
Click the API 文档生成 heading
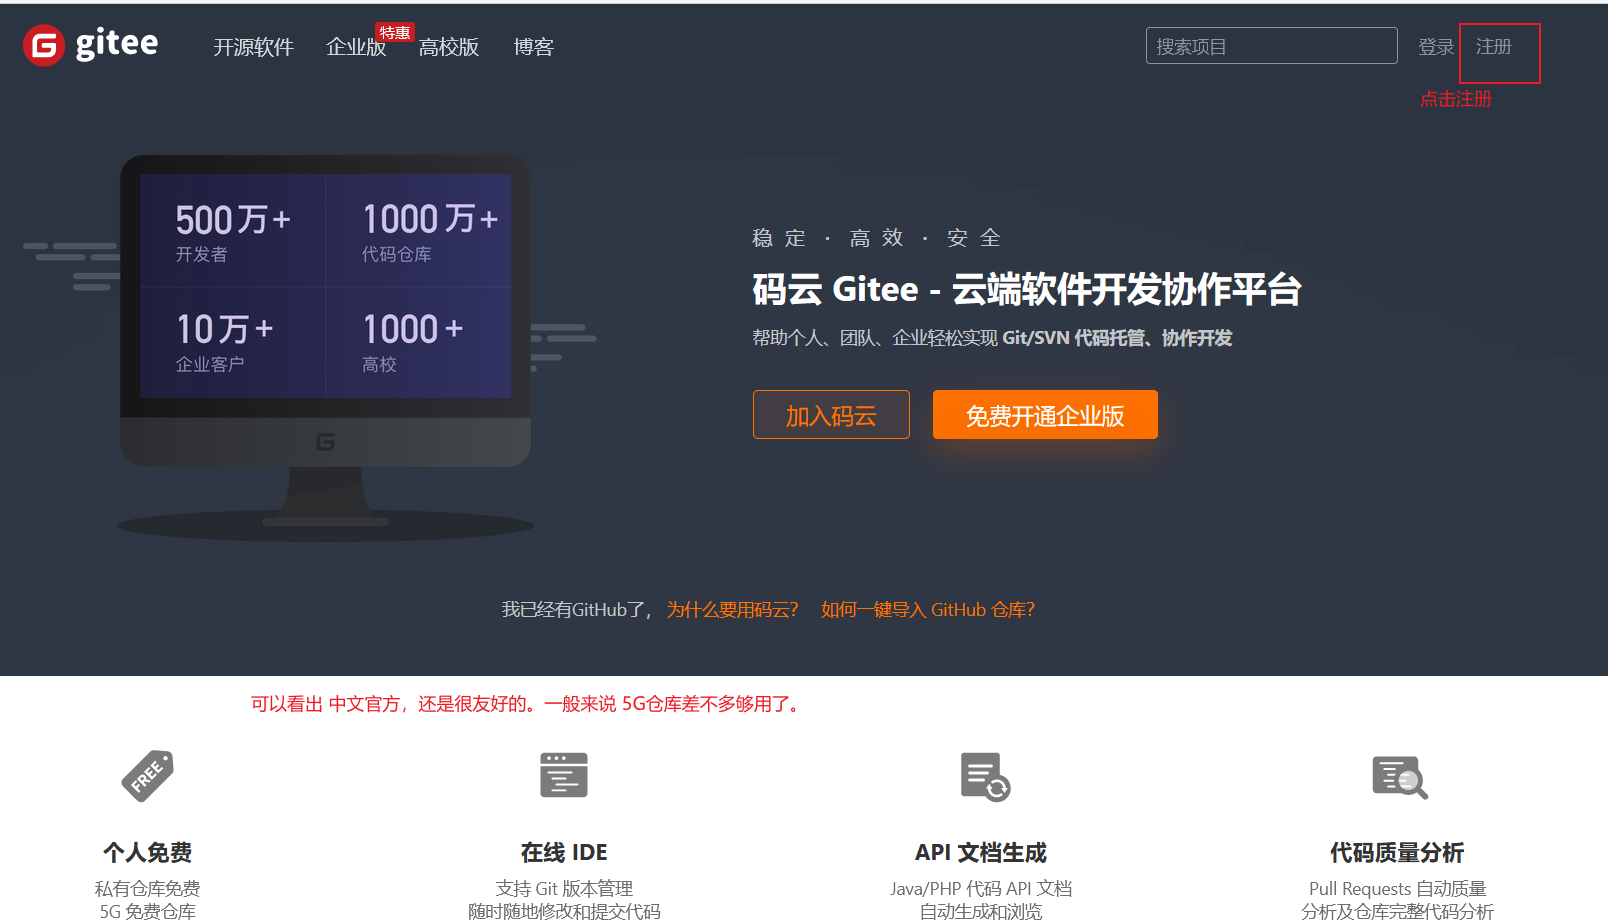point(981,853)
